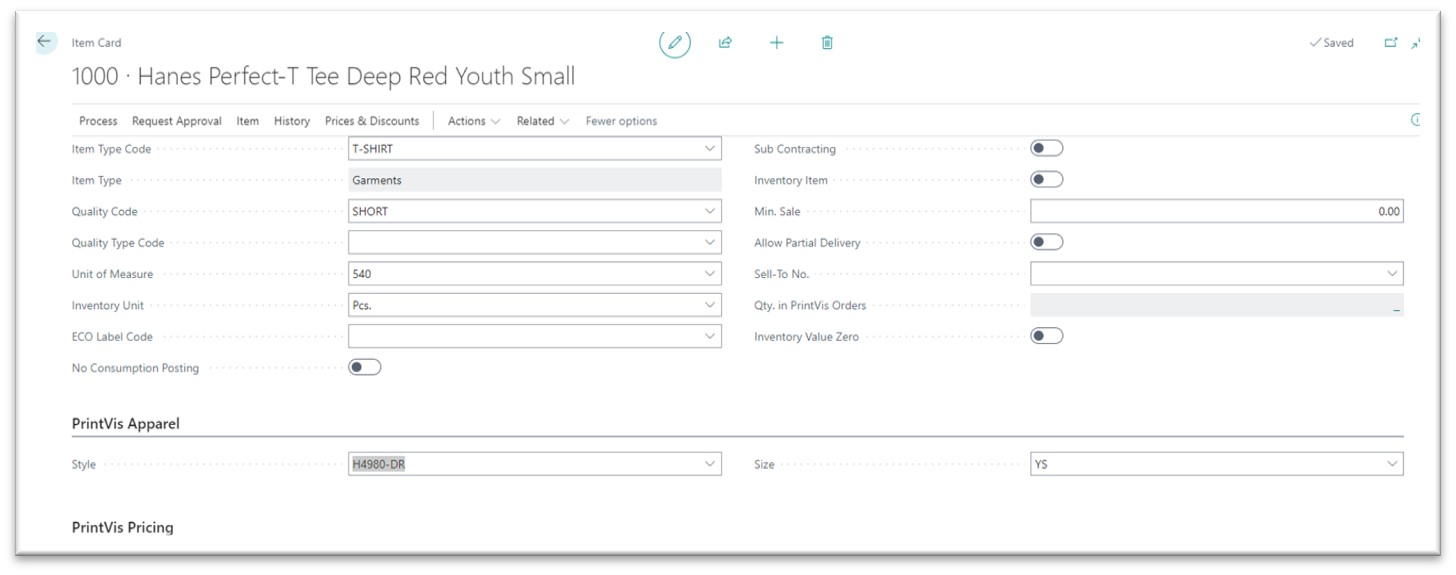The height and width of the screenshot is (575, 1456).
Task: Expand the Actions menu
Action: point(474,121)
